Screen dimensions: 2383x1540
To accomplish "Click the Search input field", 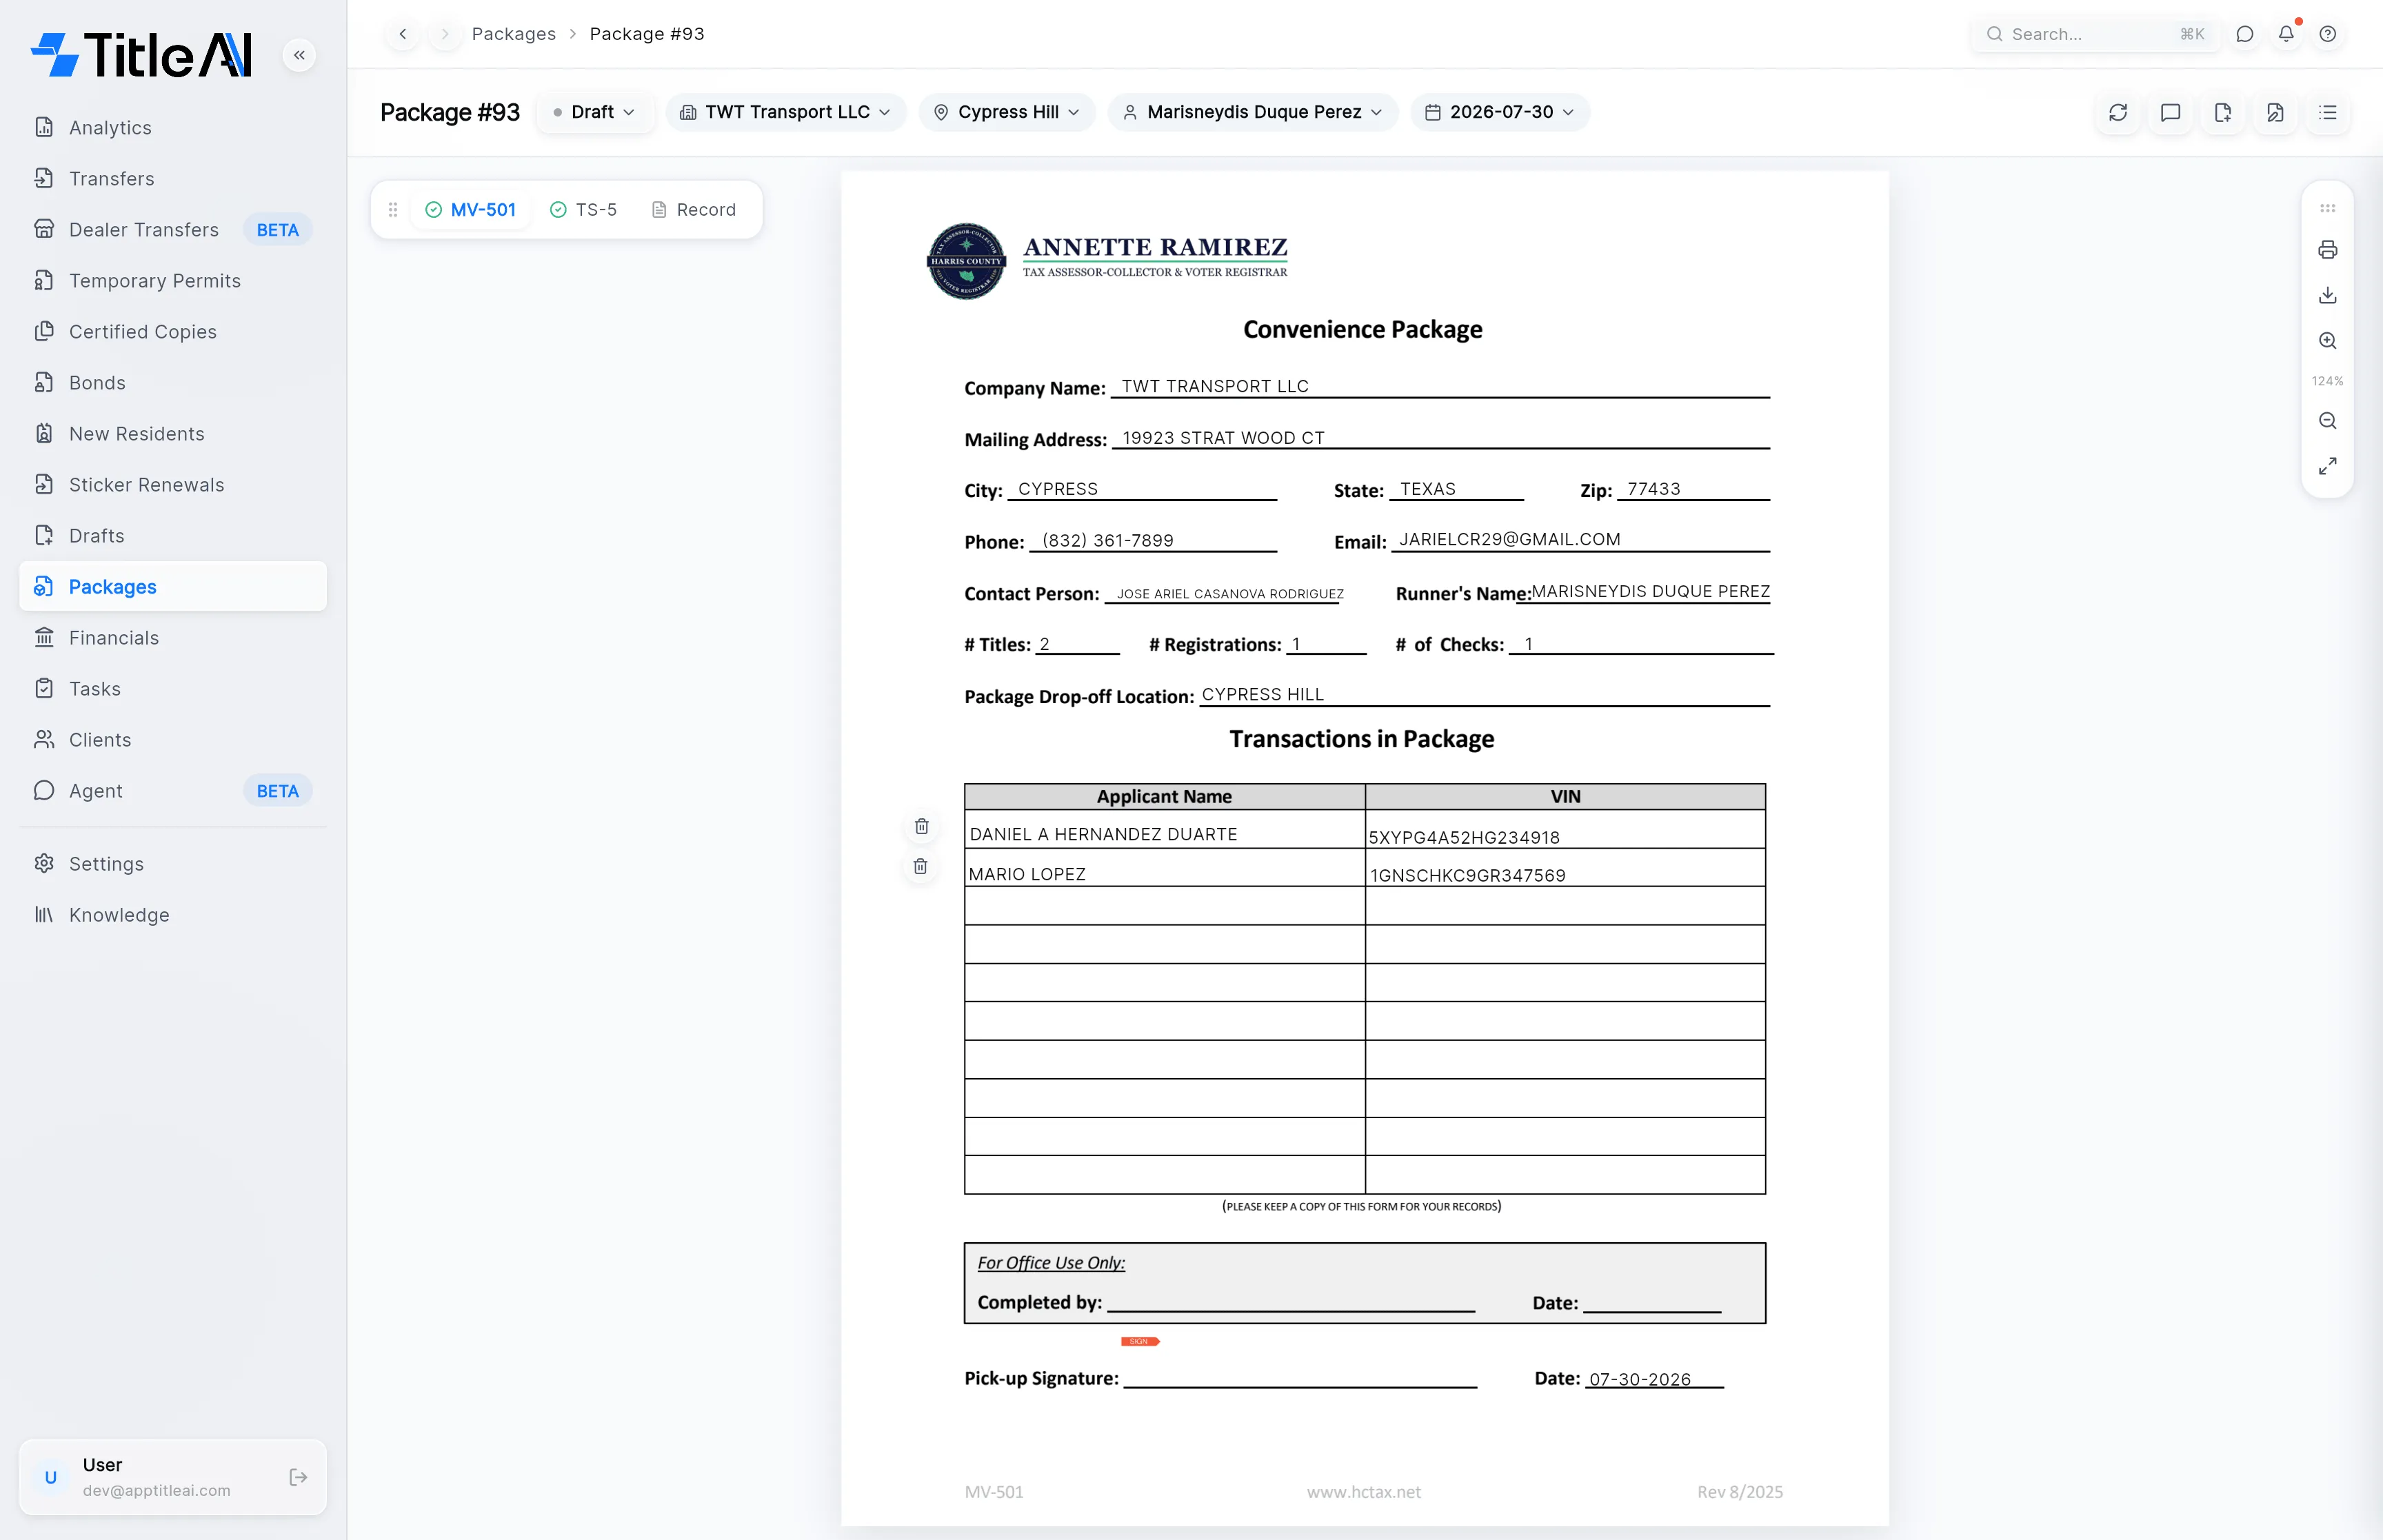I will point(2095,34).
